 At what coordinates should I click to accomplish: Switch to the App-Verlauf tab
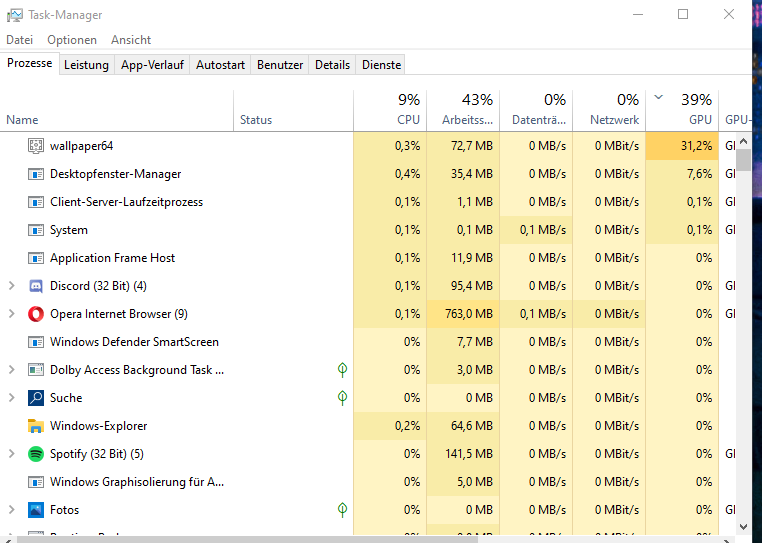tap(152, 65)
